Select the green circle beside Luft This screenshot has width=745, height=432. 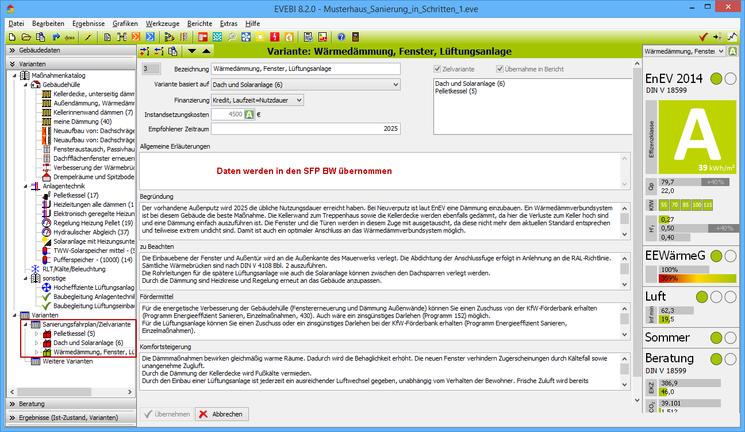(702, 297)
